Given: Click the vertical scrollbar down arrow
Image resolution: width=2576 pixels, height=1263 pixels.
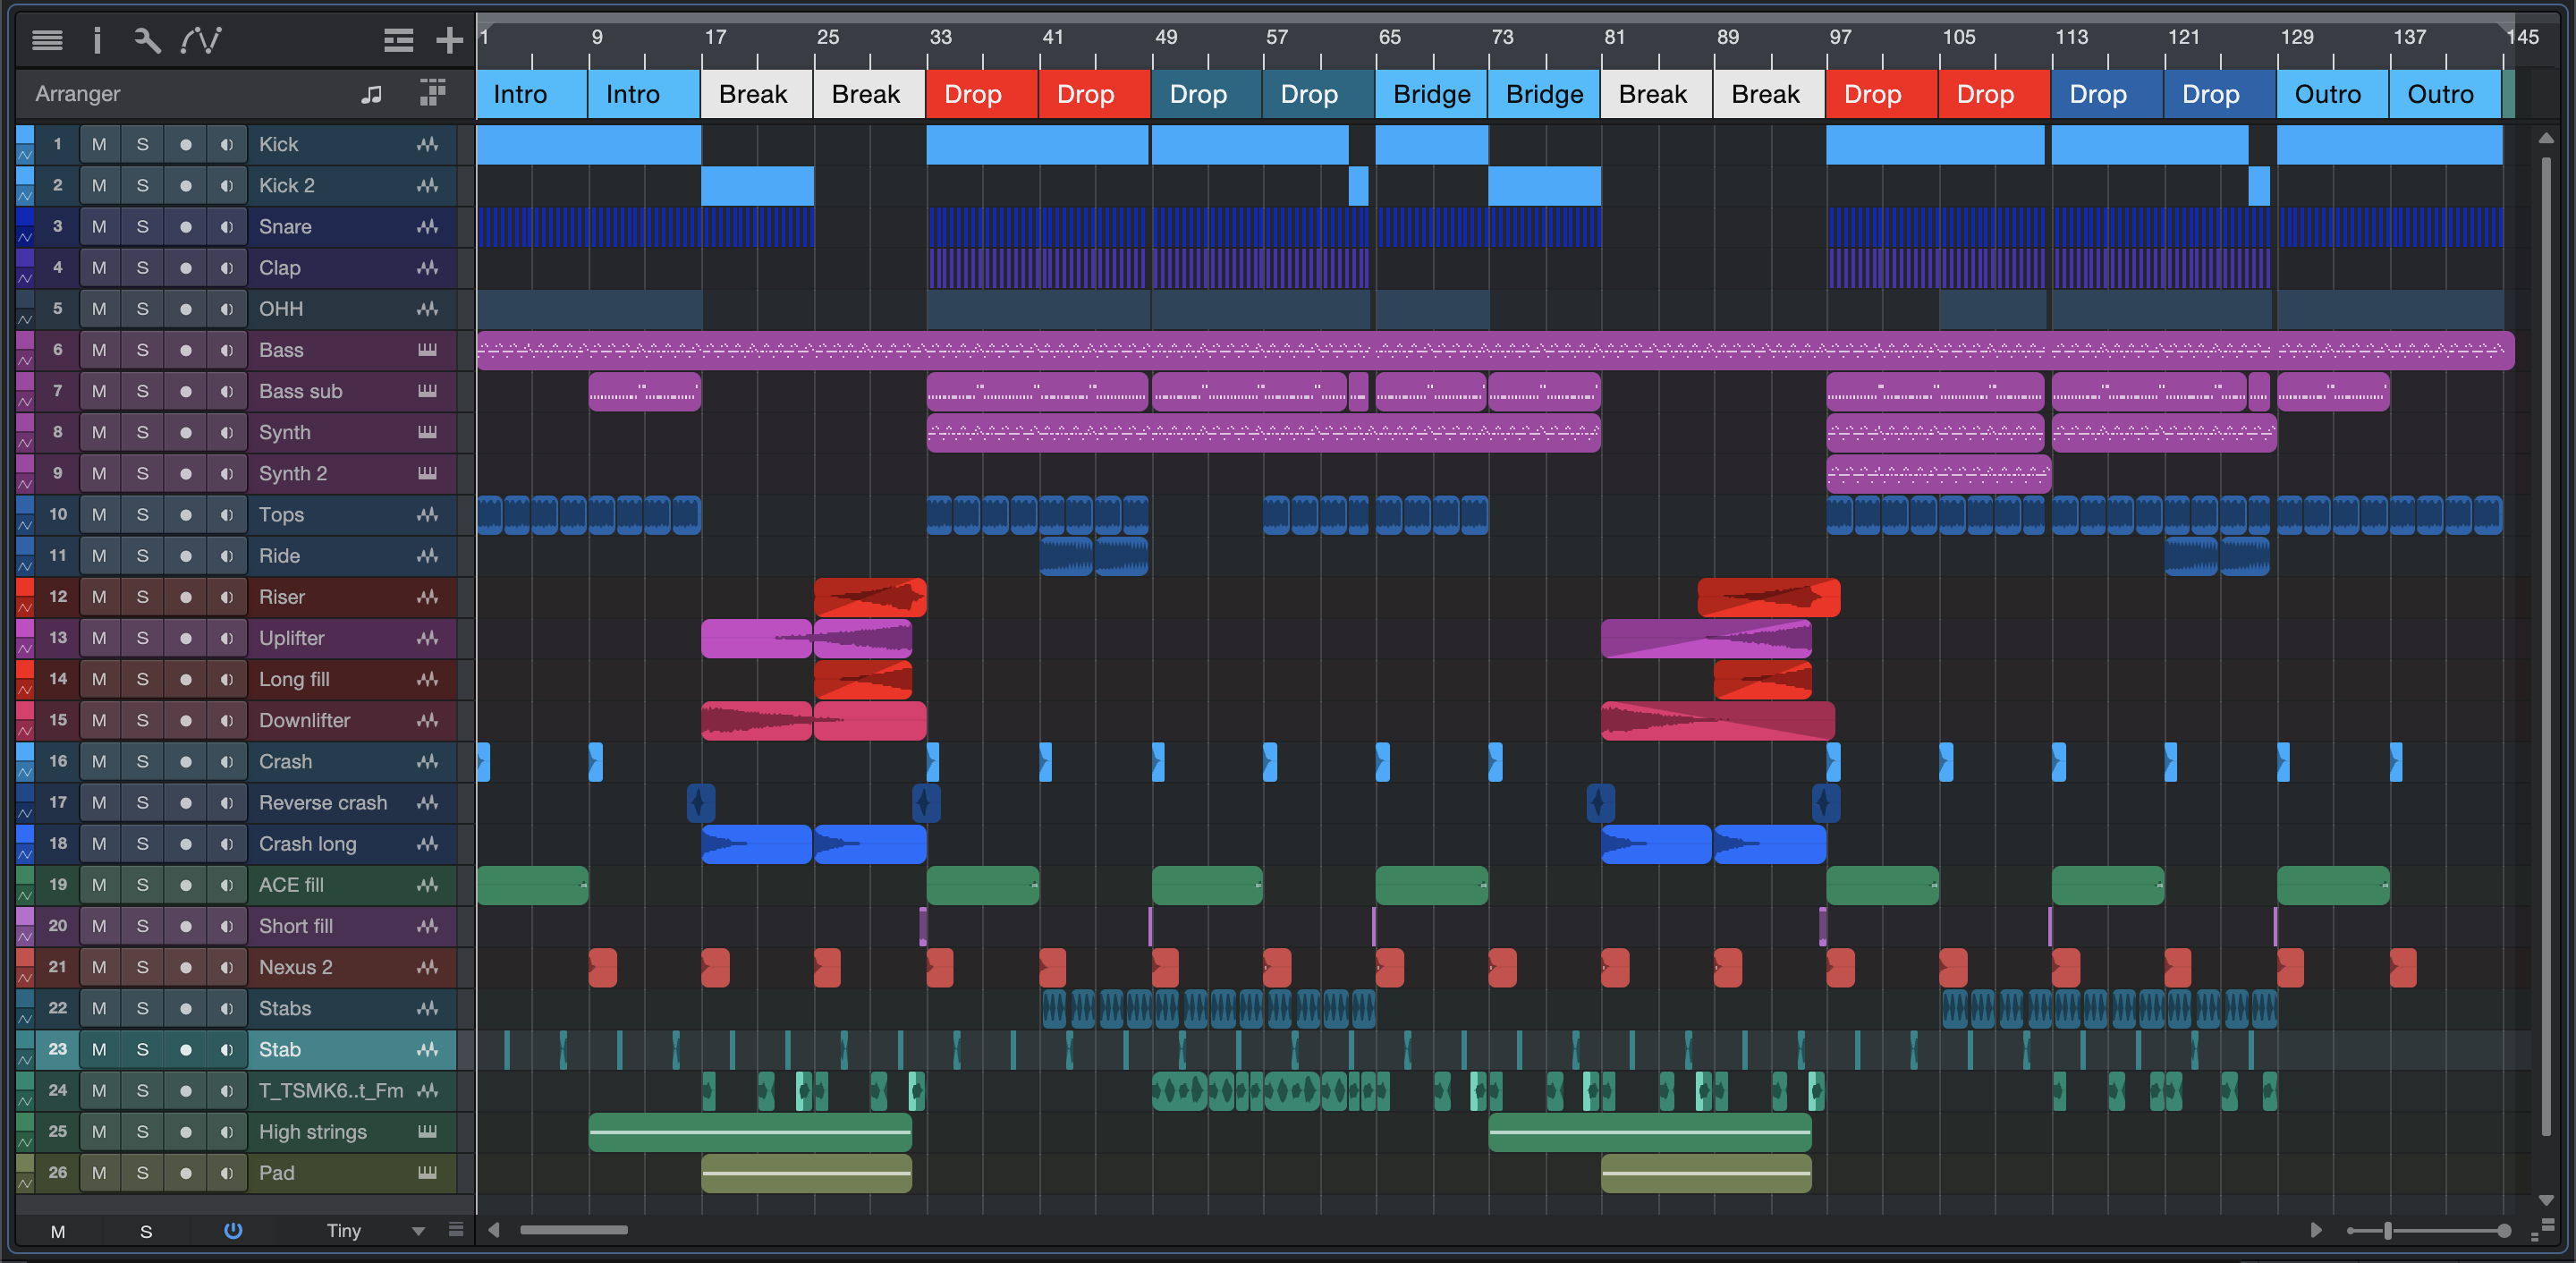Looking at the screenshot, I should click(2546, 1199).
